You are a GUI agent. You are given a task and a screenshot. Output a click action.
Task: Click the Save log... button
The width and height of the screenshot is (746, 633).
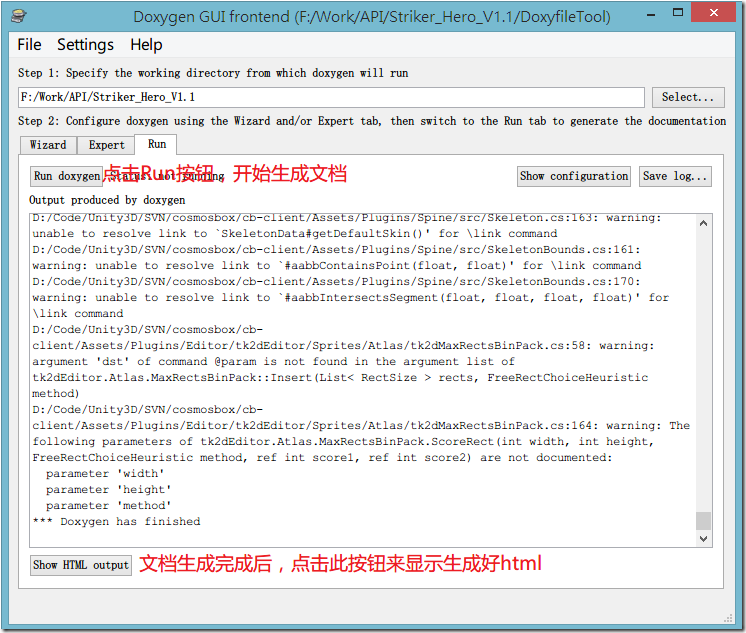[x=675, y=176]
